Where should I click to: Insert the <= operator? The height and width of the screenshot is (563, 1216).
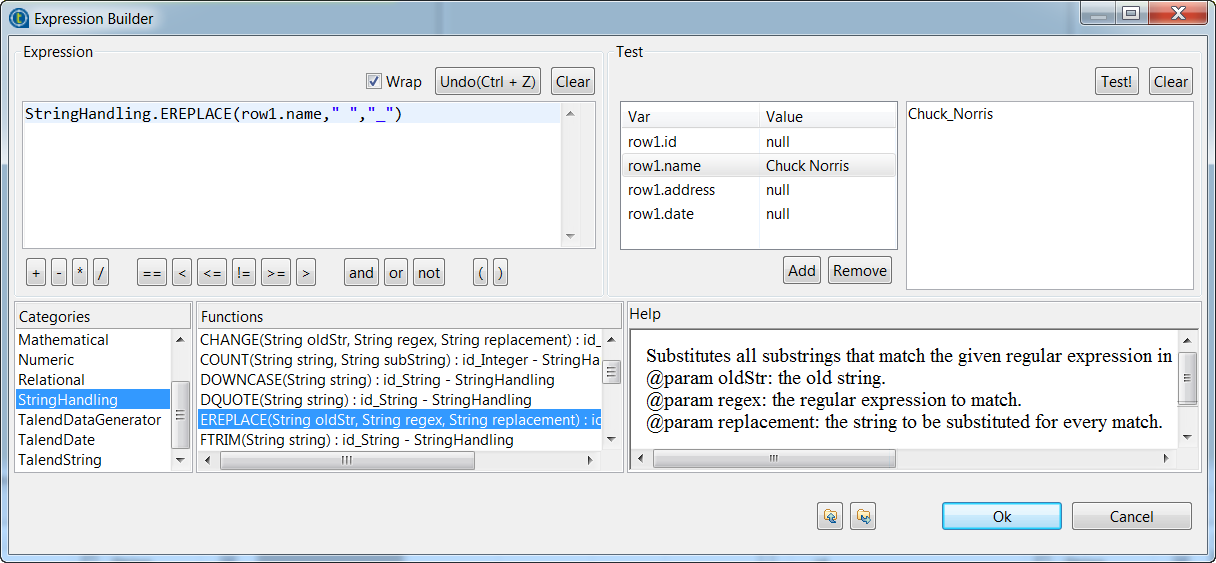(211, 272)
